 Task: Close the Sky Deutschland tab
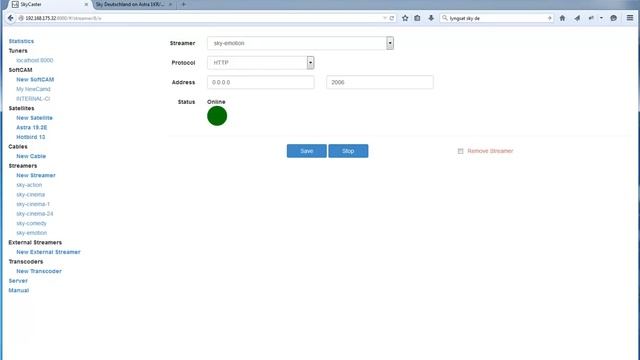pos(170,4)
